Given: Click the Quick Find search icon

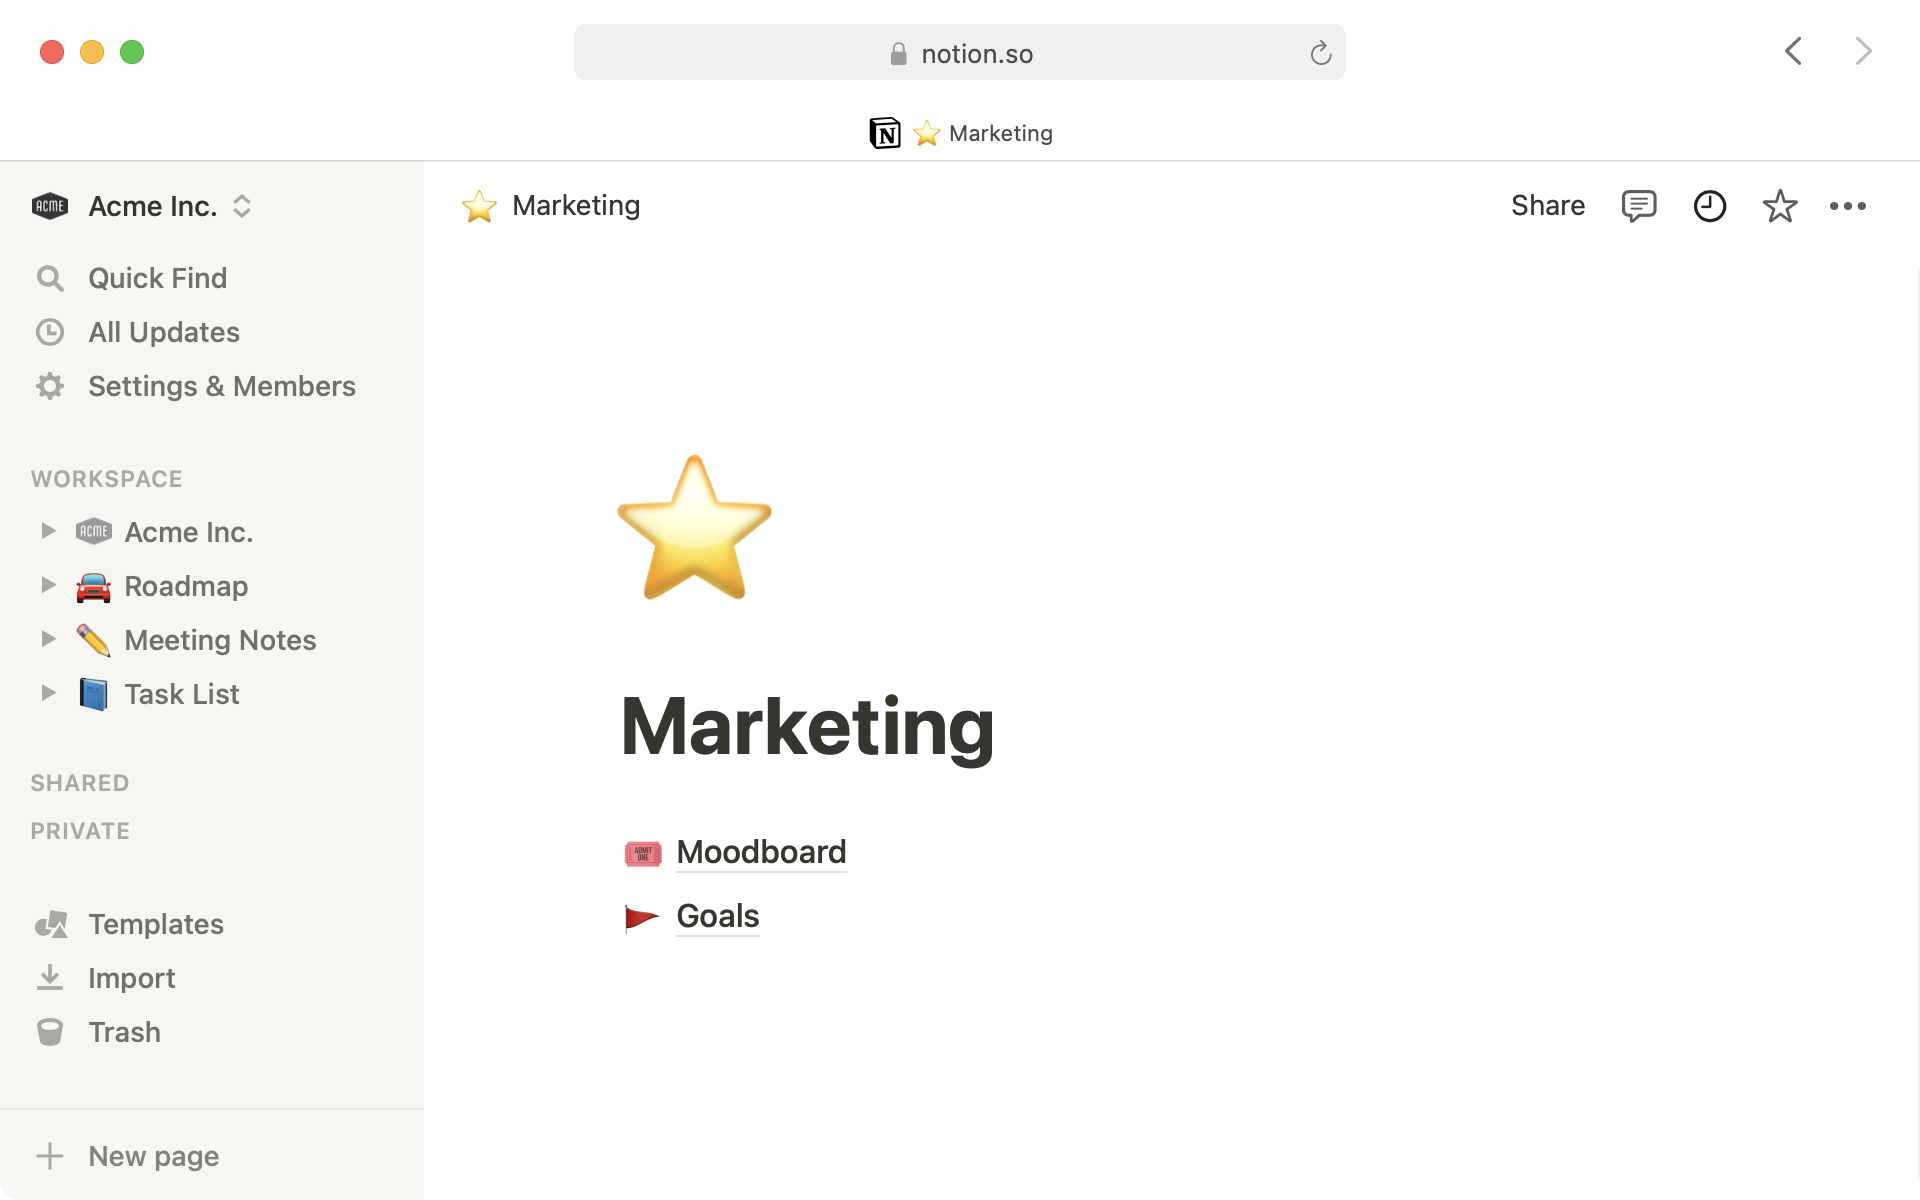Looking at the screenshot, I should (50, 276).
